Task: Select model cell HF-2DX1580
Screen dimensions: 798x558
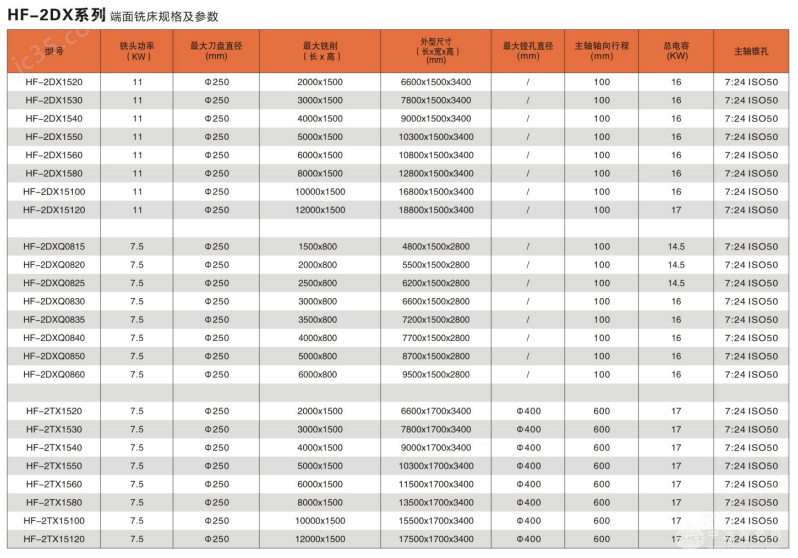Action: pyautogui.click(x=54, y=174)
